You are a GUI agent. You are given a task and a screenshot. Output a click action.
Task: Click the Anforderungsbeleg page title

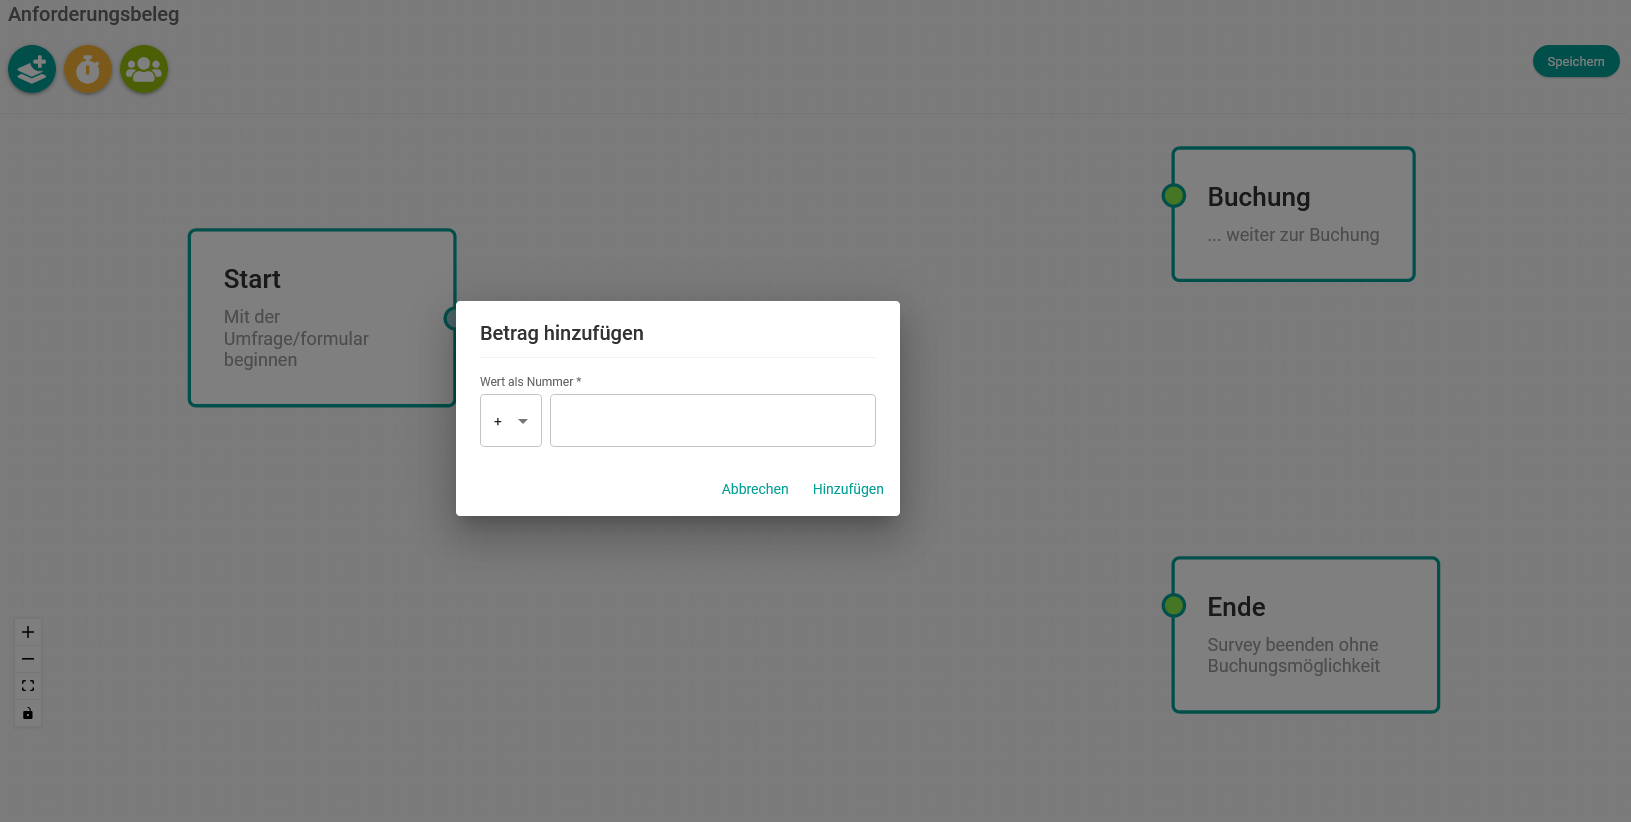pyautogui.click(x=94, y=15)
